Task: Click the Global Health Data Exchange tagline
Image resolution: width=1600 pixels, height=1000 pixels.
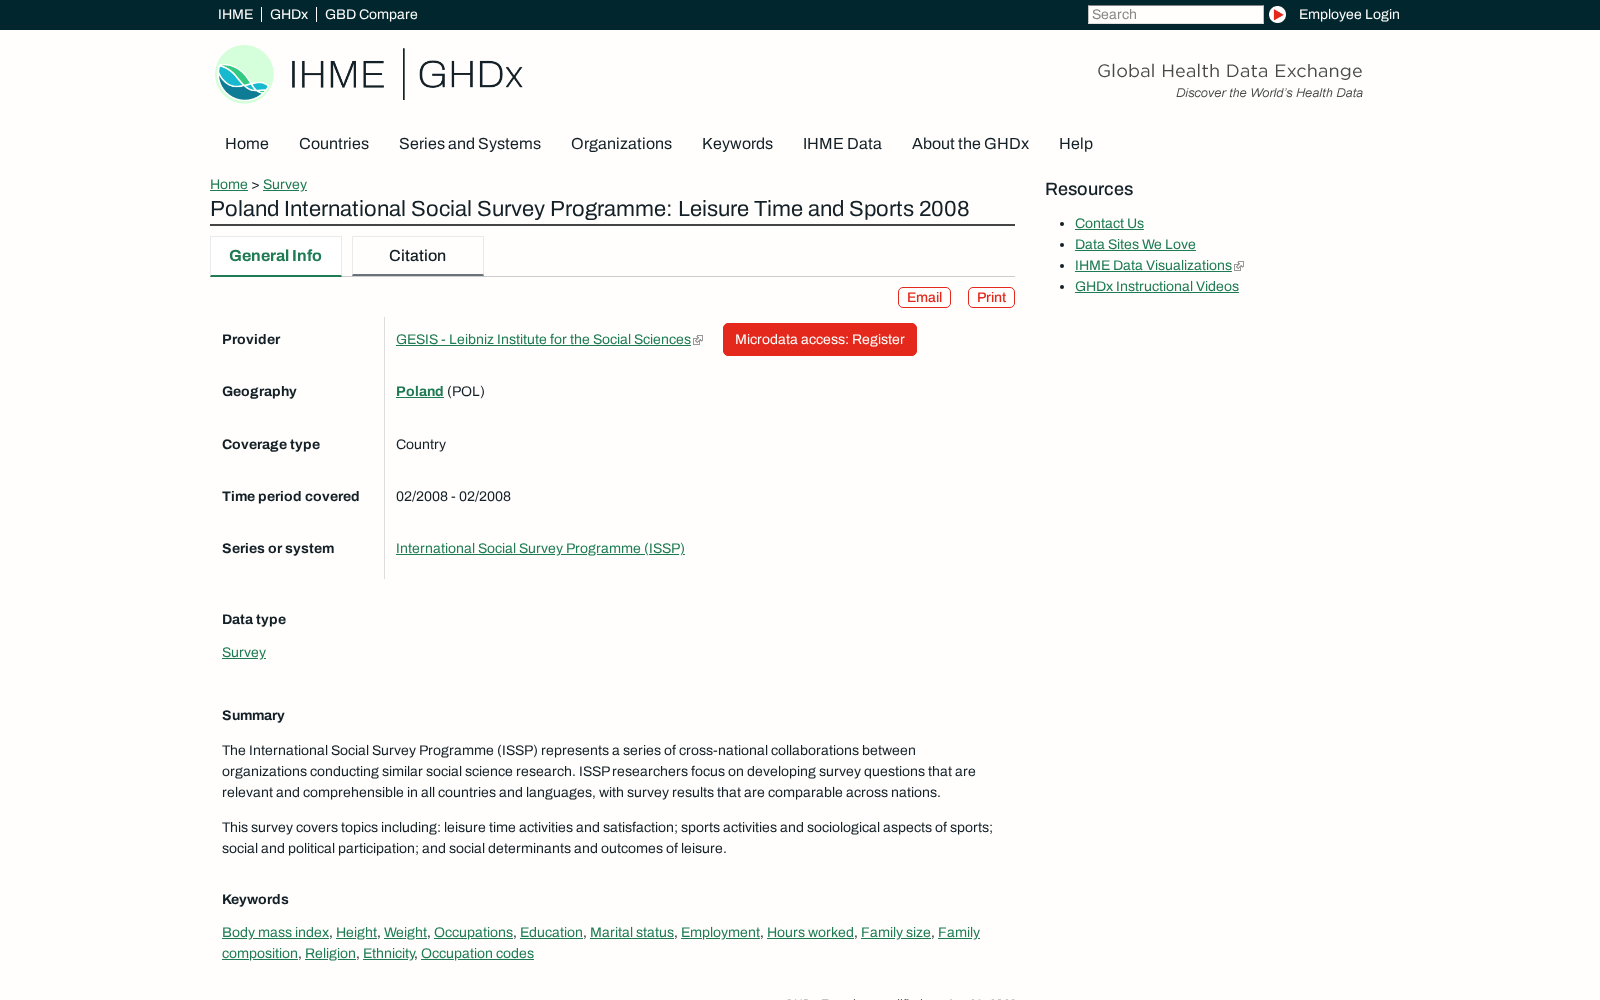Action: tap(1230, 71)
